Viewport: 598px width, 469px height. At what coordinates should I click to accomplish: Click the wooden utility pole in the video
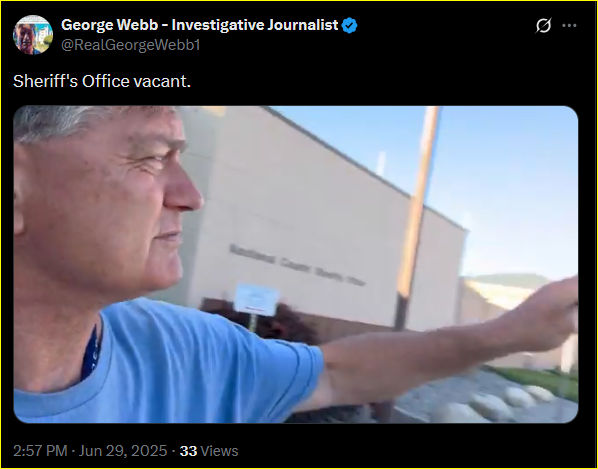click(x=417, y=214)
